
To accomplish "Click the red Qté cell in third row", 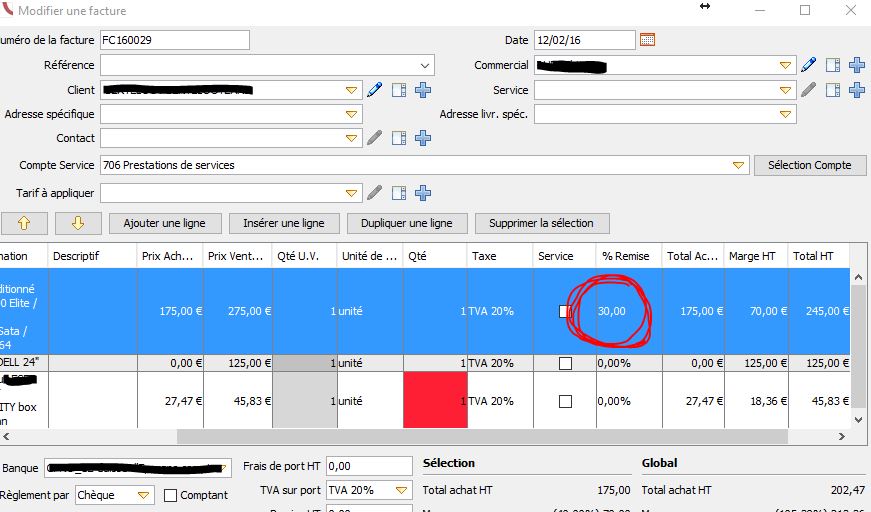I will (x=435, y=400).
